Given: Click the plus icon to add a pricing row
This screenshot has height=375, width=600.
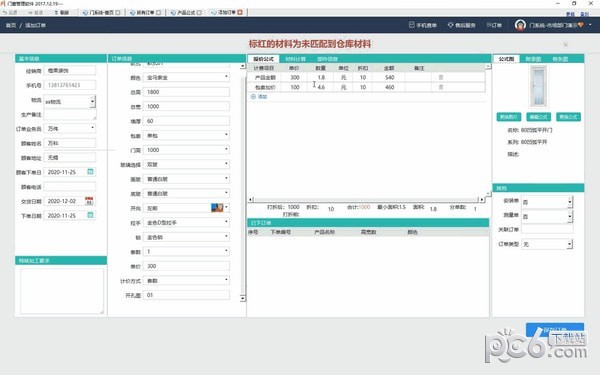Looking at the screenshot, I should click(253, 97).
